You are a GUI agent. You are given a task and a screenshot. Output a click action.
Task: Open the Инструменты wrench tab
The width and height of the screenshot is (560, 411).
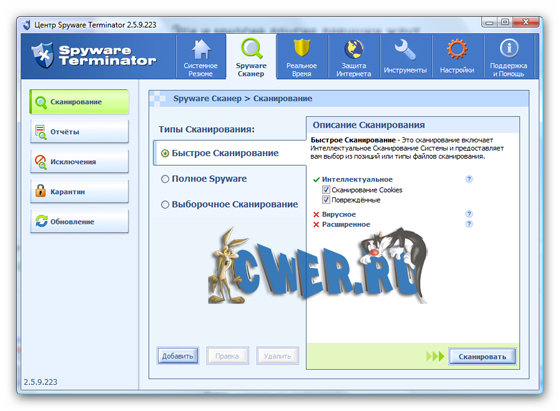point(405,57)
